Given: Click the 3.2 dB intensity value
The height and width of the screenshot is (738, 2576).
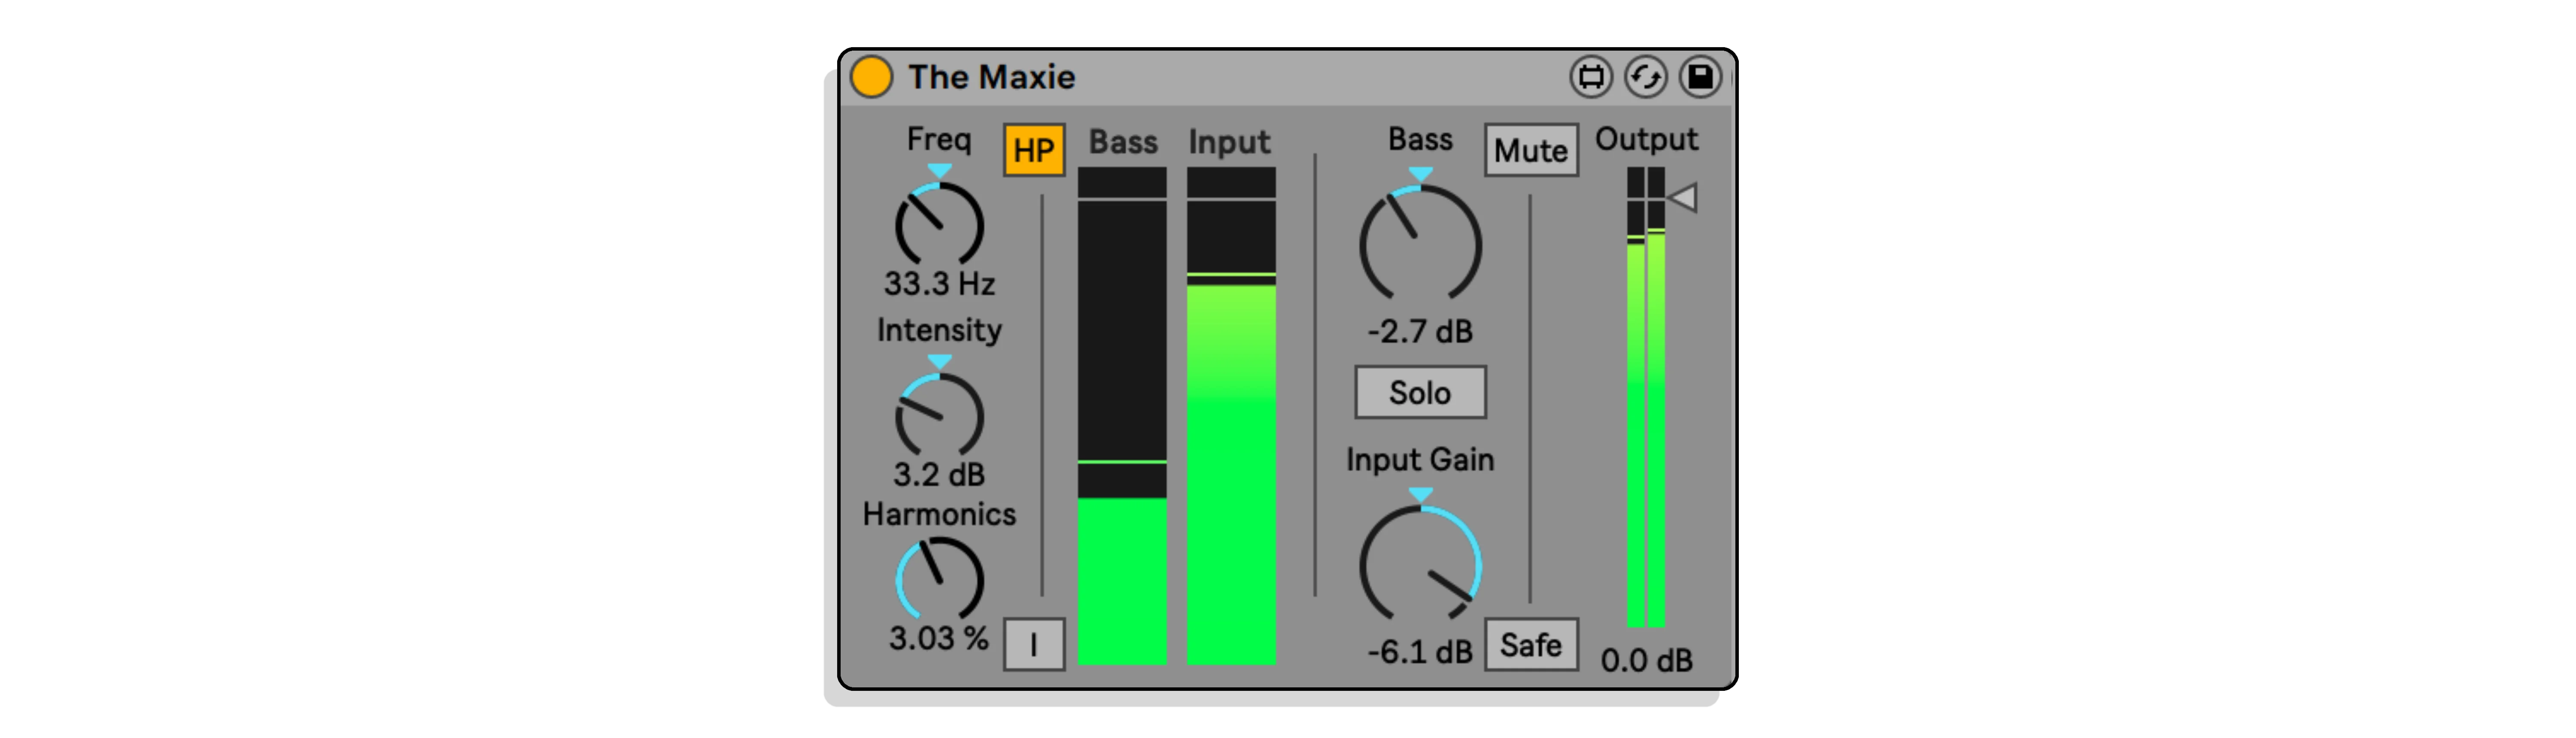Looking at the screenshot, I should pyautogui.click(x=939, y=474).
